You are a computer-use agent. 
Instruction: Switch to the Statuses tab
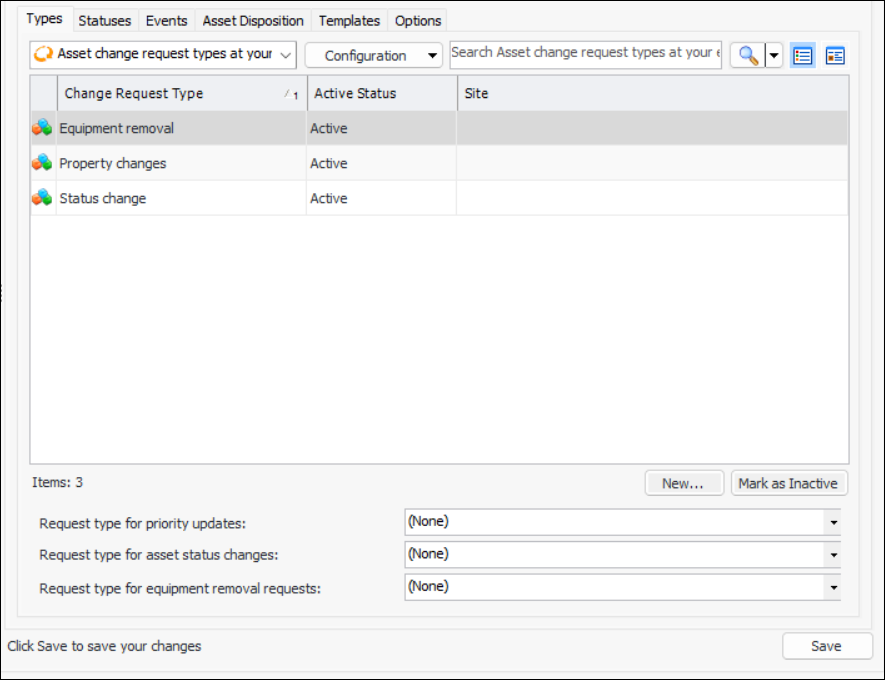click(104, 20)
